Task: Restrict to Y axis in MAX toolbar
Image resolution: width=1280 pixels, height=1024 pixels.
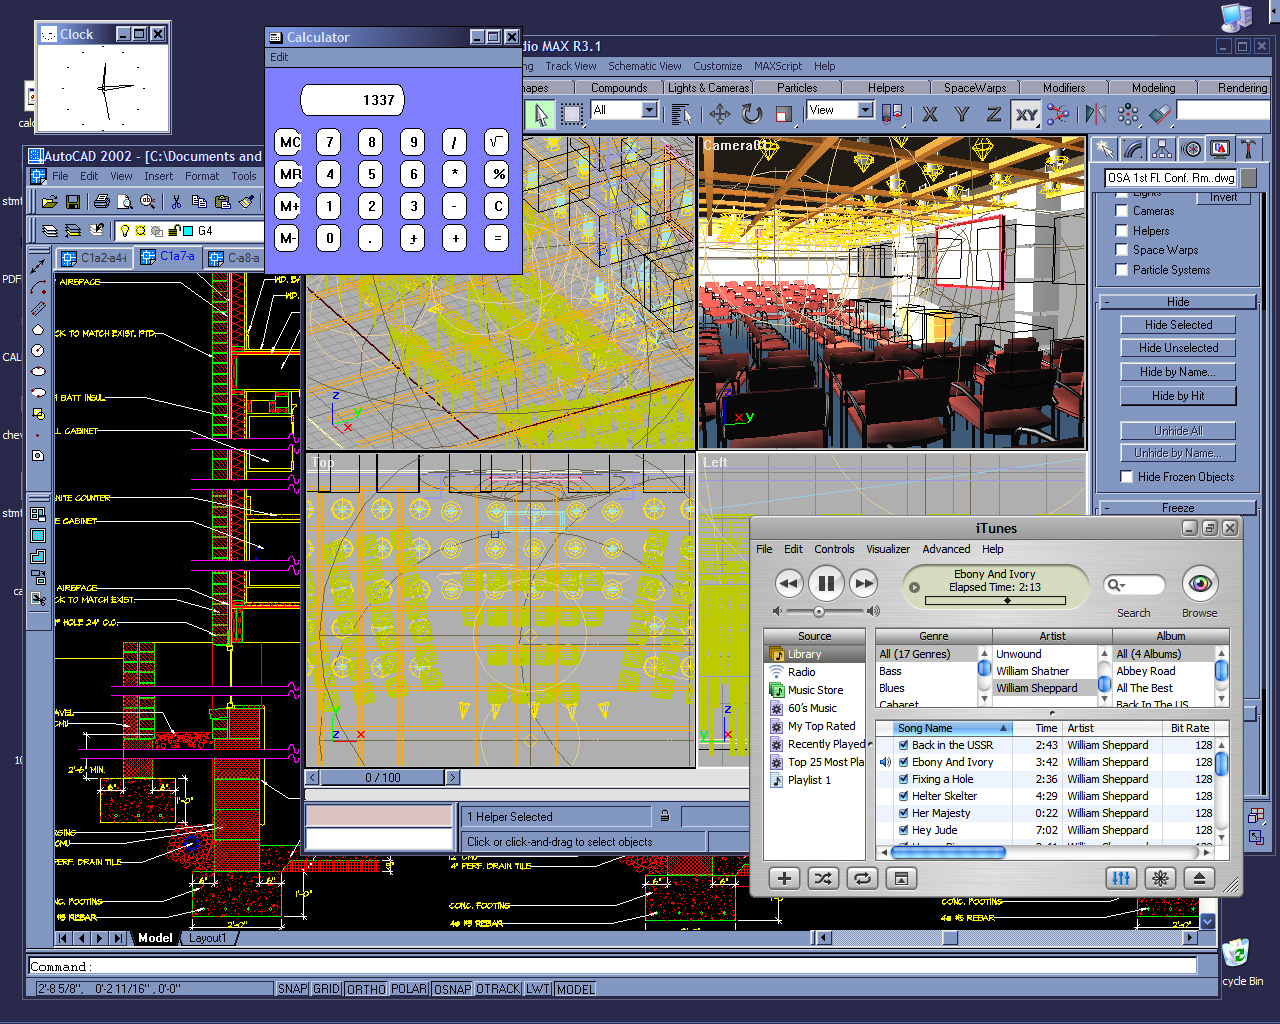Action: [x=962, y=114]
